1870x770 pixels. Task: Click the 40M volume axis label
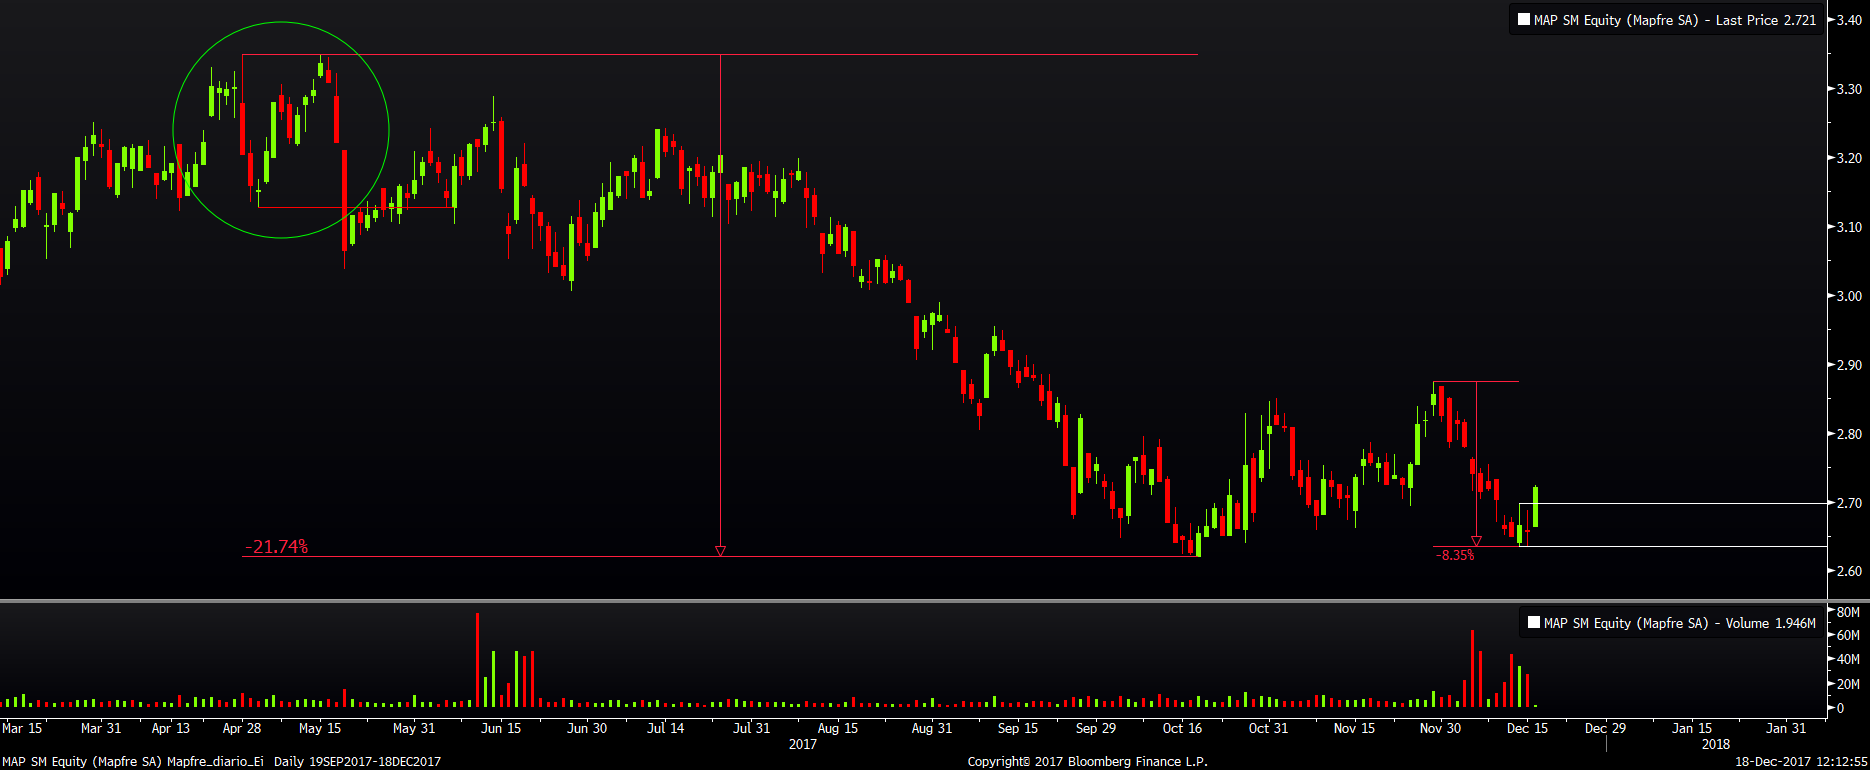pos(1849,659)
